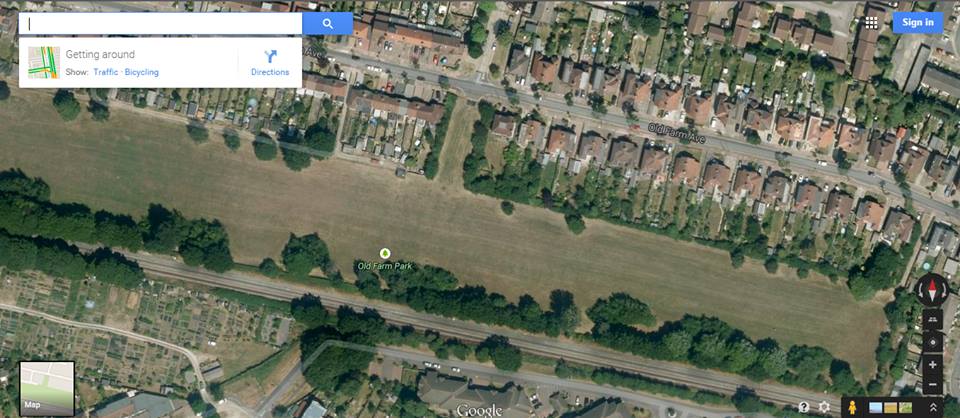Screen dimensions: 960x418
Task: Toggle the Traffic layer
Action: tap(105, 72)
